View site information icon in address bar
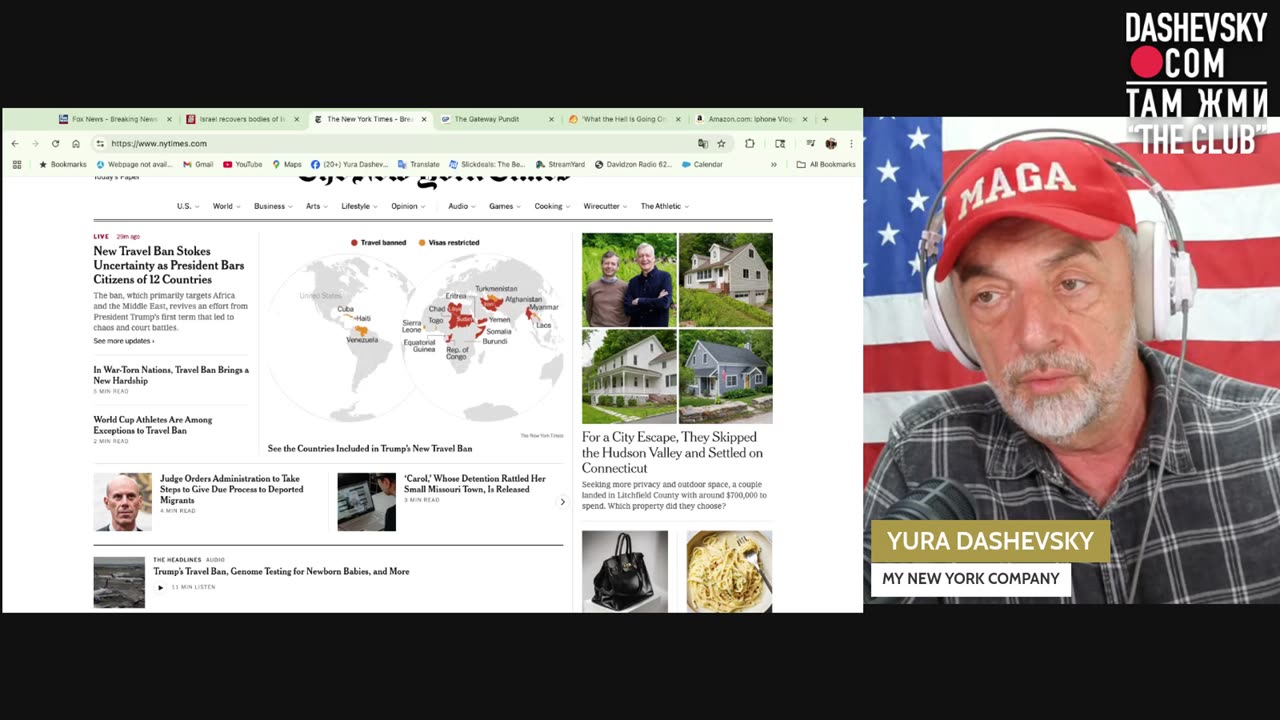The image size is (1280, 720). coord(100,144)
